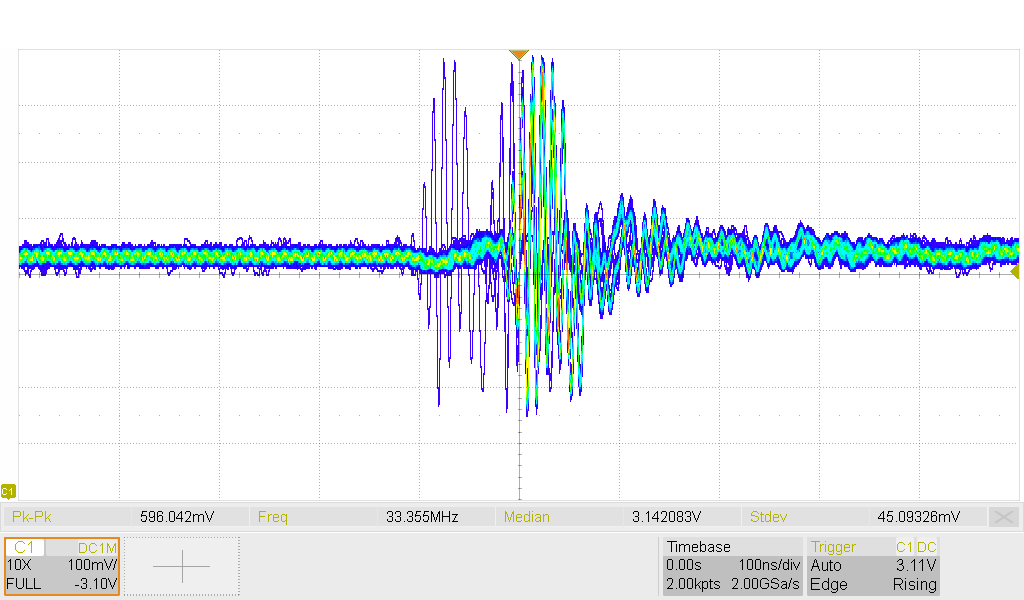The image size is (1024, 600).
Task: Select the Median measurement label
Action: click(x=526, y=517)
